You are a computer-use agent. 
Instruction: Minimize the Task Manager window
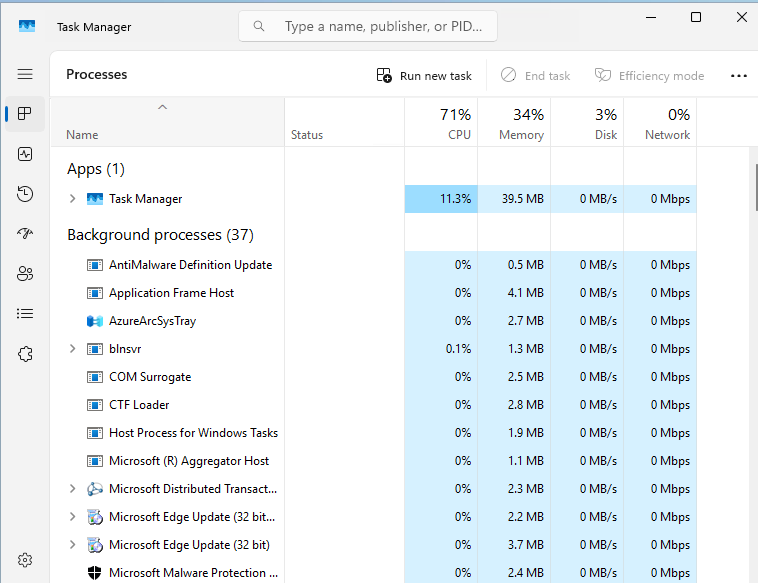click(x=651, y=17)
